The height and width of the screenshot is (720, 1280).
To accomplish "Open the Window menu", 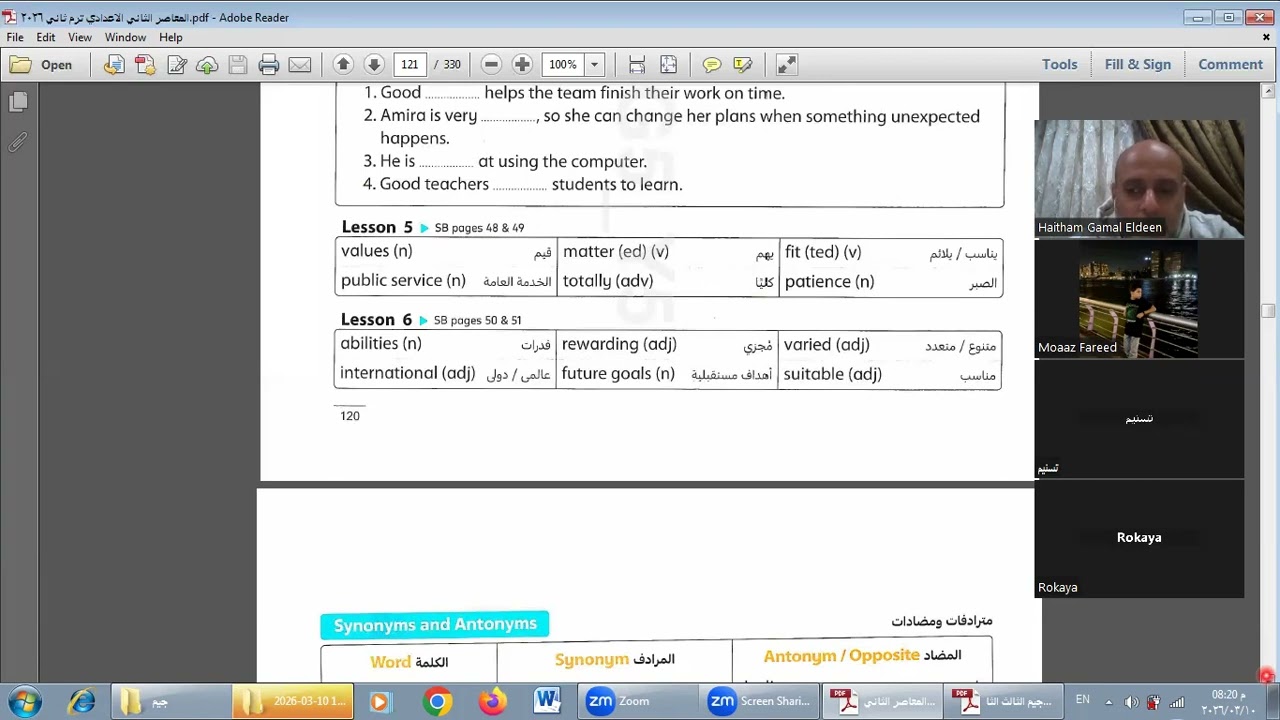I will pyautogui.click(x=126, y=37).
